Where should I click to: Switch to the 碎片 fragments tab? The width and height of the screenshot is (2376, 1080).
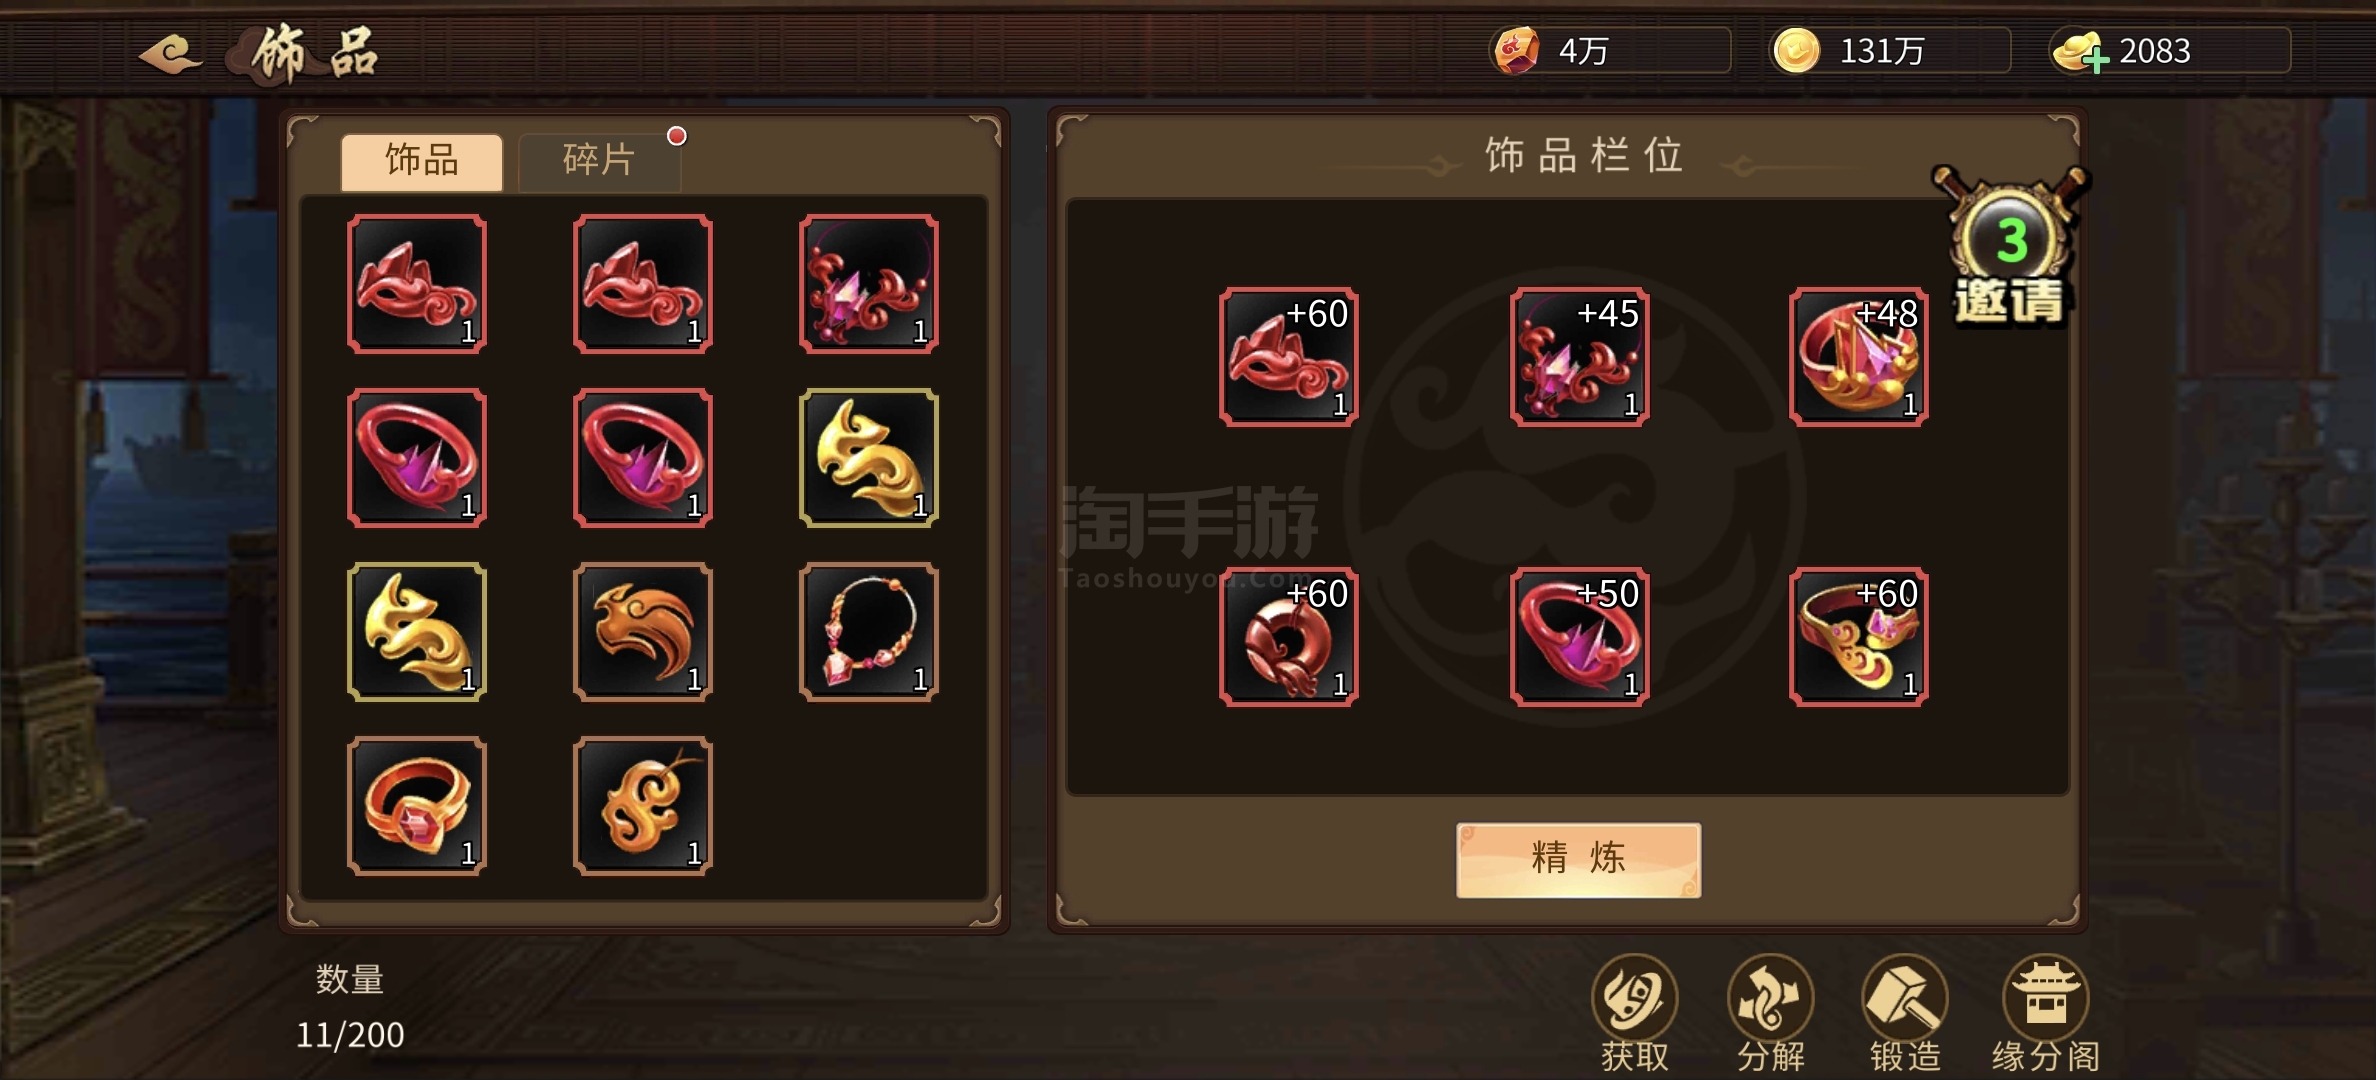[599, 161]
